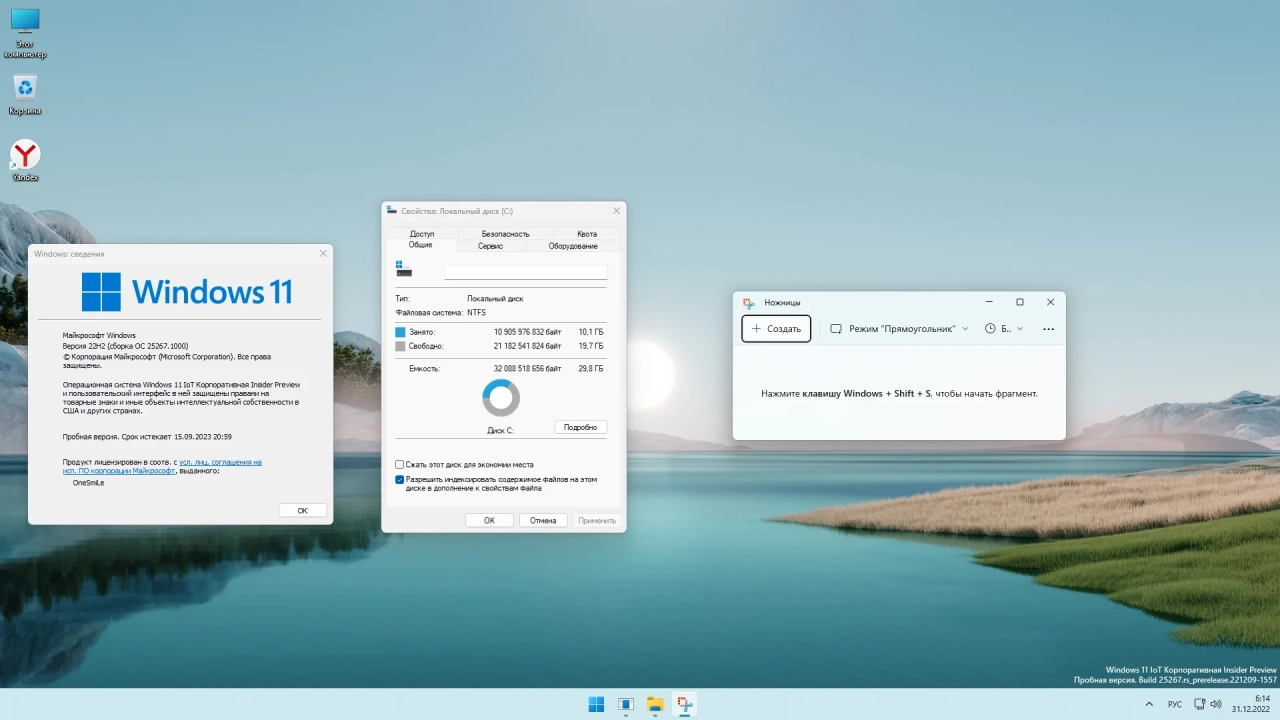Click the disk usage donut chart
The height and width of the screenshot is (720, 1280).
pos(501,398)
